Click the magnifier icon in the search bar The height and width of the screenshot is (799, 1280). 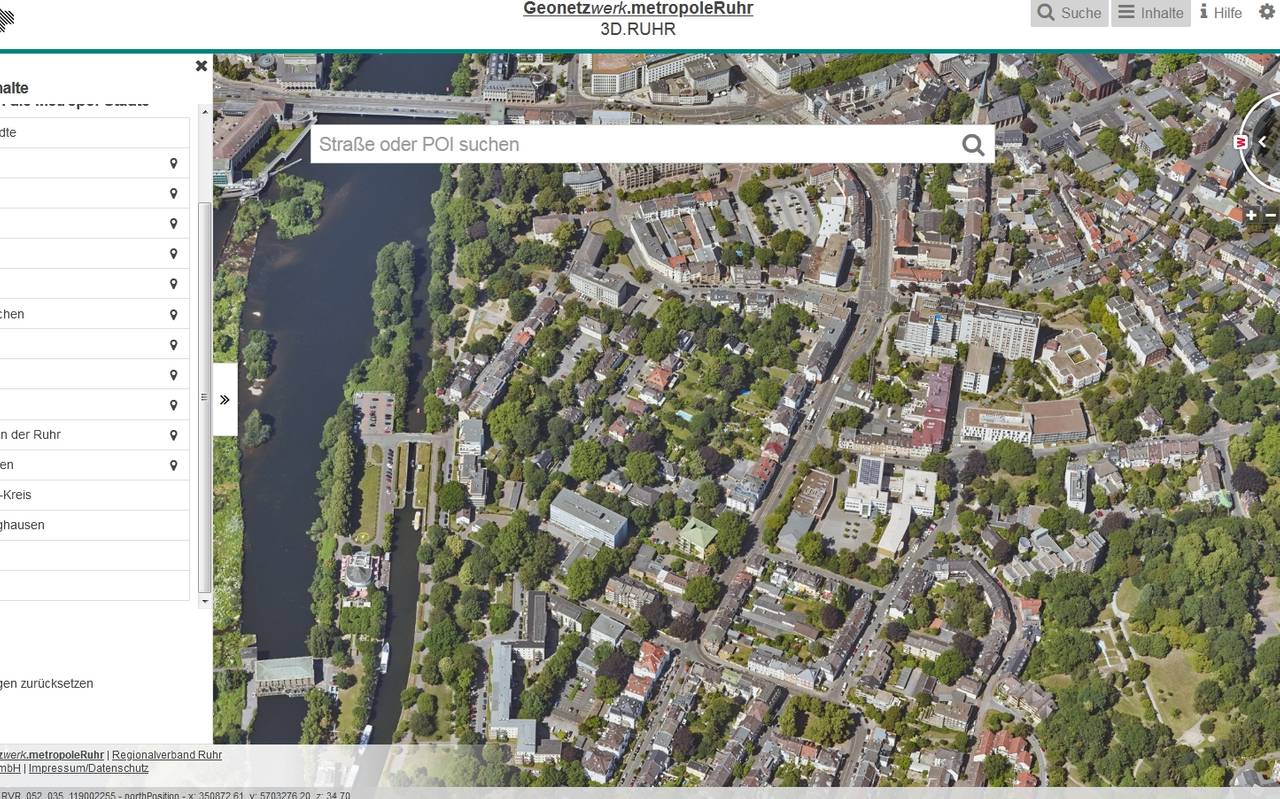coord(973,145)
